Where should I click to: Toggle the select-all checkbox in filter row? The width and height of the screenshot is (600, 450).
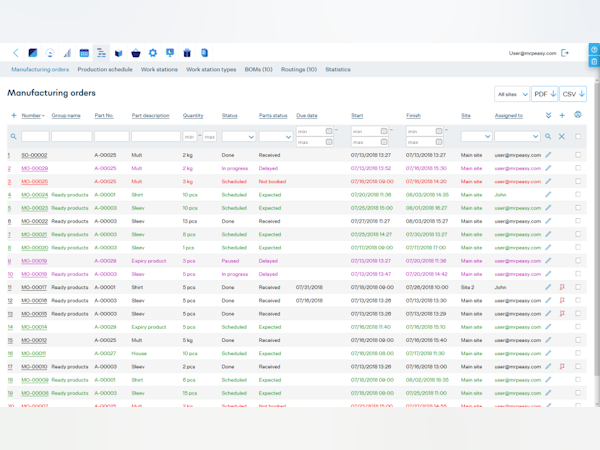point(578,136)
